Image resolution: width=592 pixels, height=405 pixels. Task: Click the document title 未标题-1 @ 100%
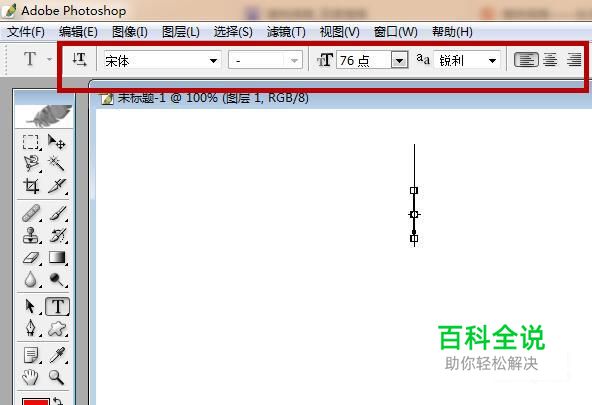click(x=168, y=98)
